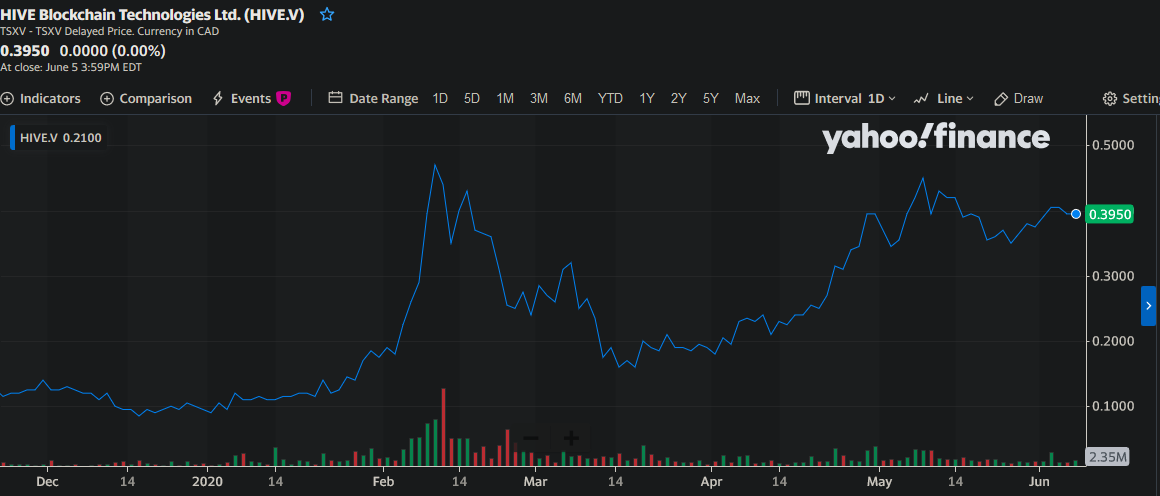Screen dimensions: 1160x496
Task: Select the YTD range
Action: 610,98
